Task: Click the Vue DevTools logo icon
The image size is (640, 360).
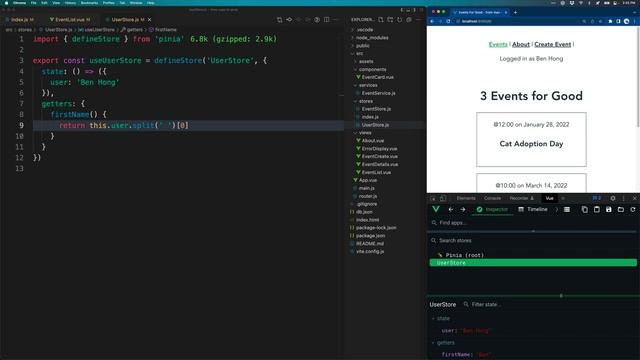Action: coord(436,209)
